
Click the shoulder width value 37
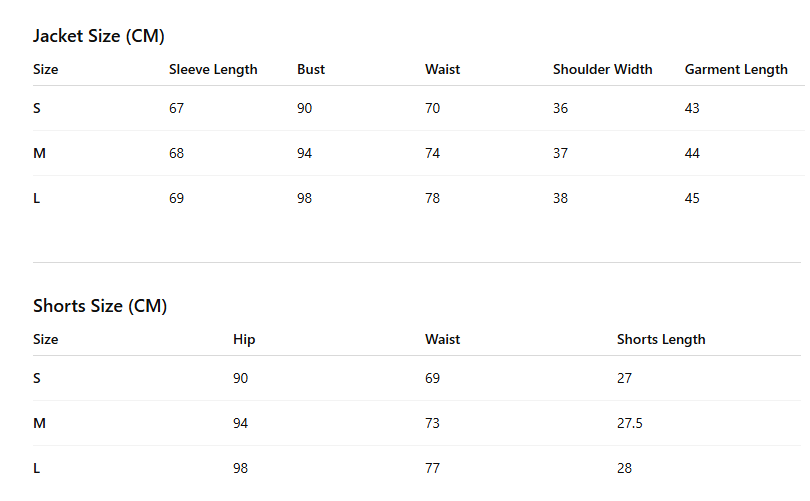coord(560,153)
